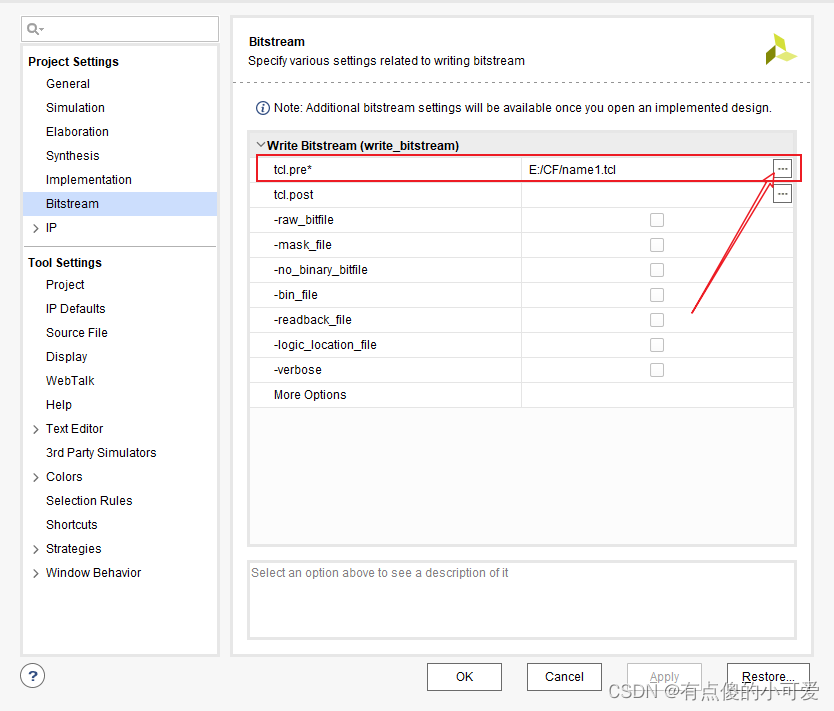Browse for tcl.post file with ellipsis button
Viewport: 834px width, 711px height.
tap(782, 194)
